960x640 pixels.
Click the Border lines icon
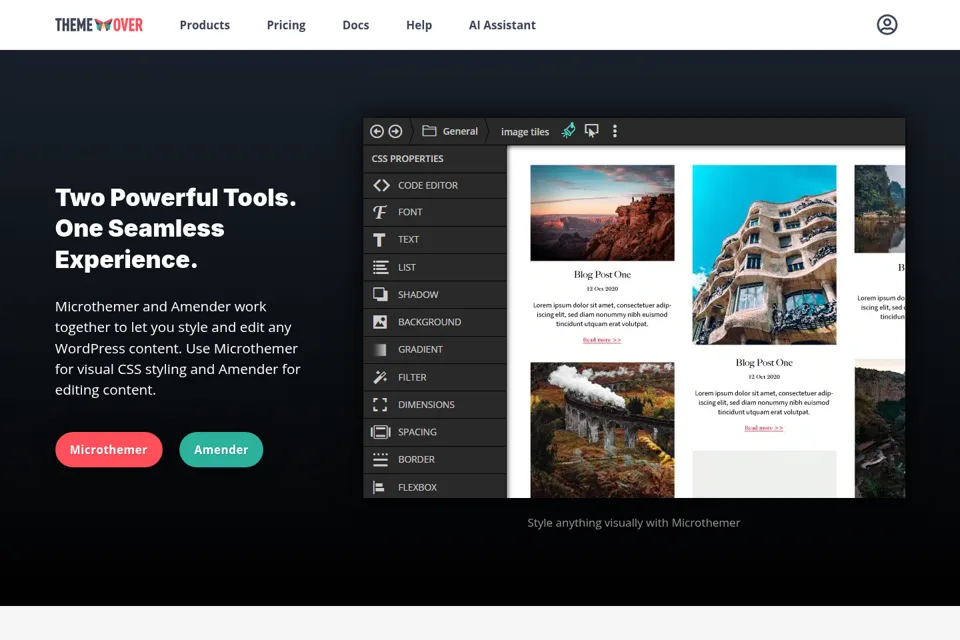[380, 459]
